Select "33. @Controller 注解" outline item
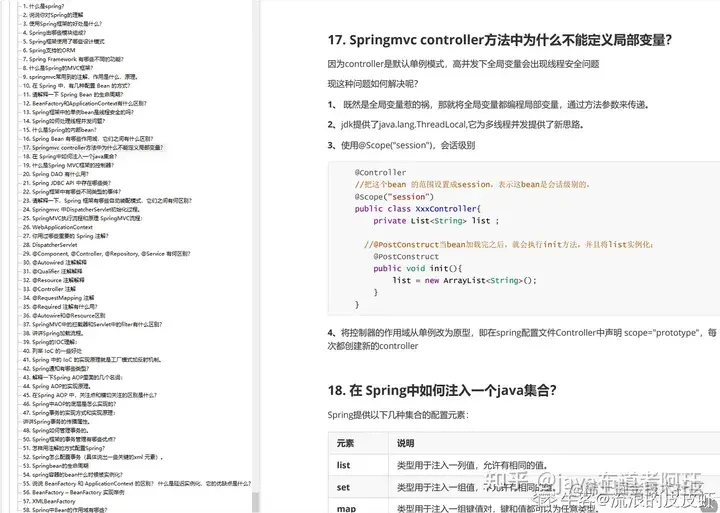Image resolution: width=720 pixels, height=513 pixels. tap(50, 289)
